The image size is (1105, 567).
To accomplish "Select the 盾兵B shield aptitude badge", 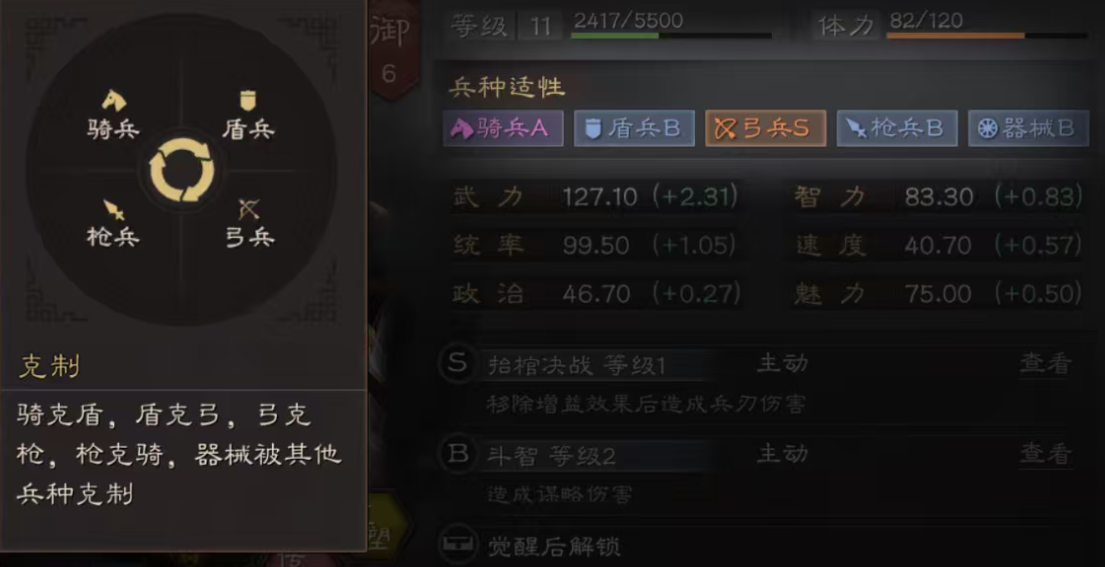I will point(634,128).
